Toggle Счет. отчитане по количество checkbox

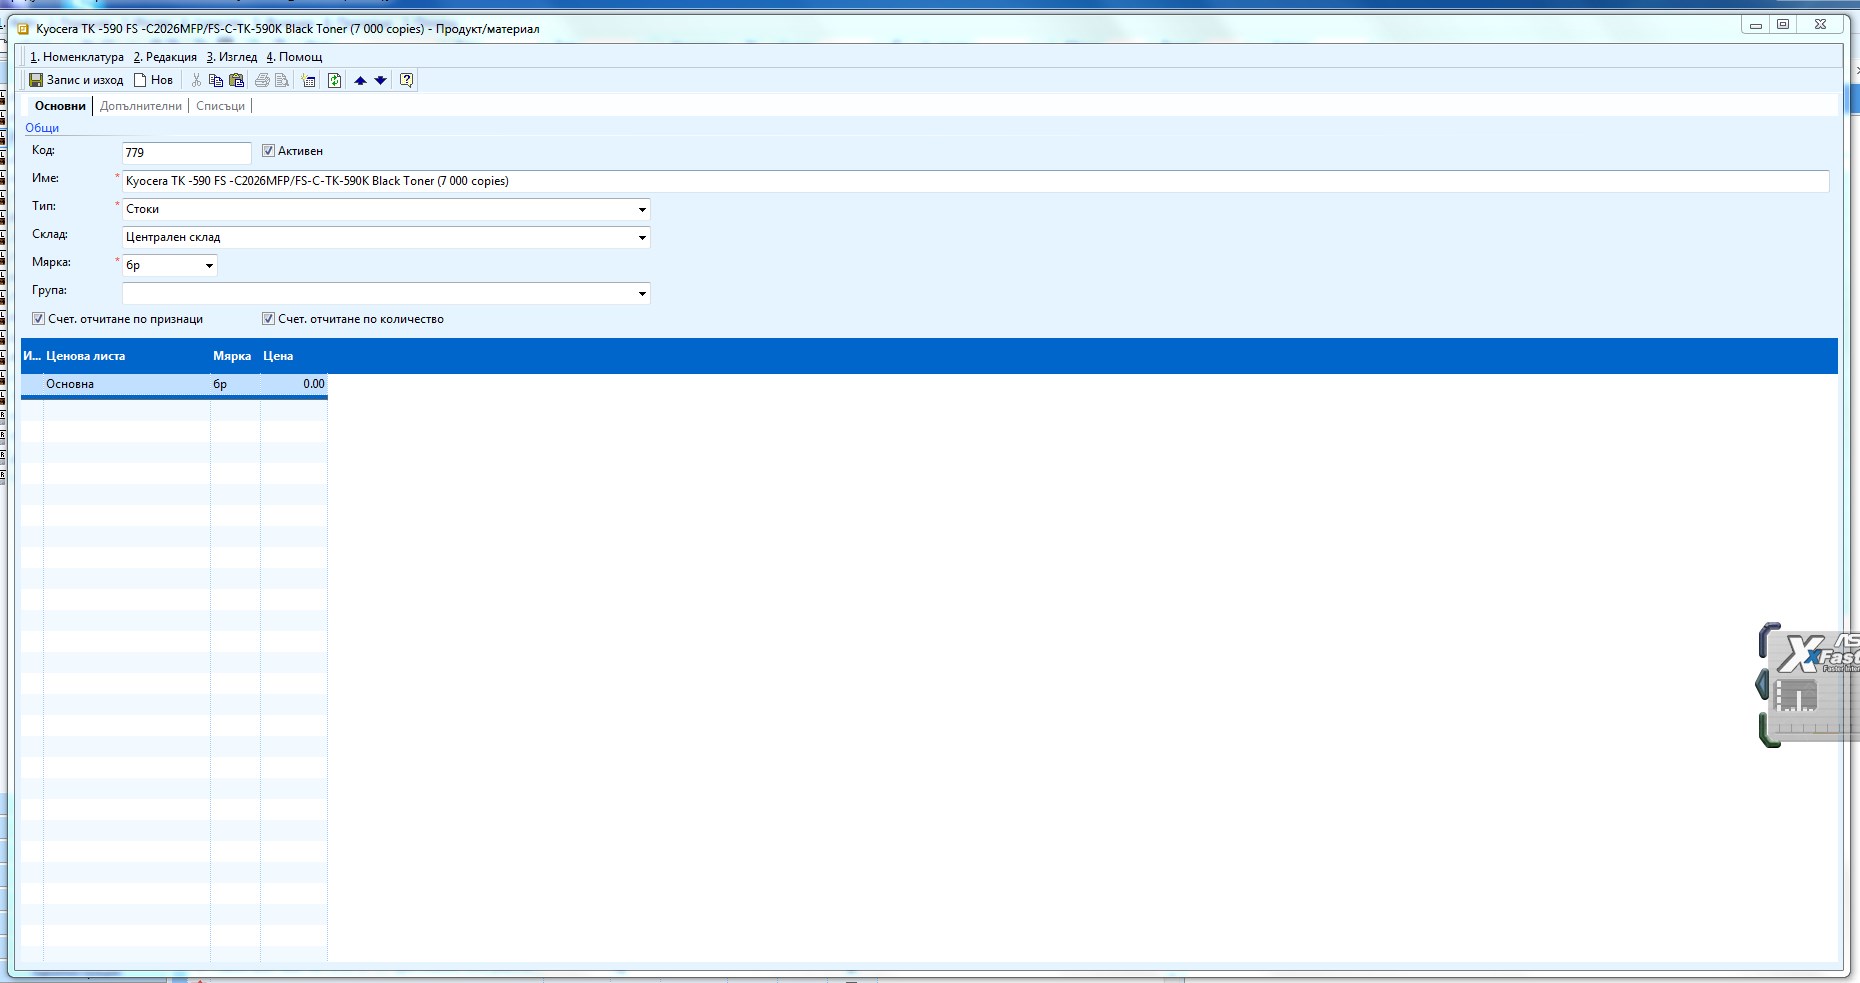(x=268, y=319)
